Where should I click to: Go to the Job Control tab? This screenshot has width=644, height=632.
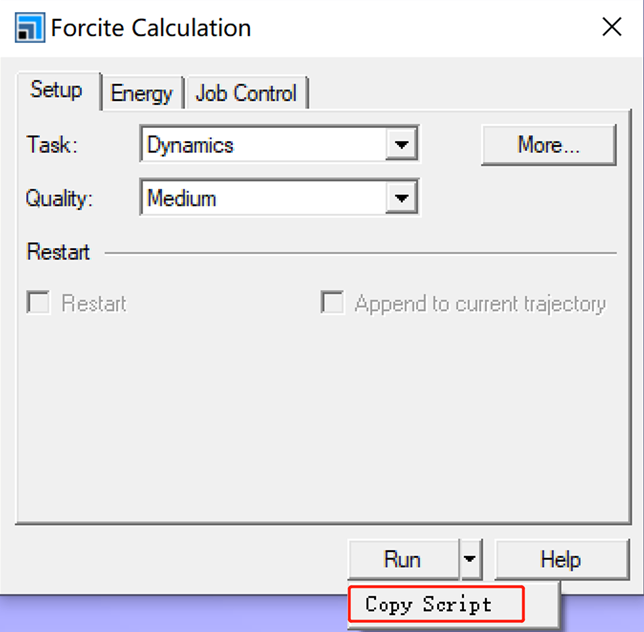(x=246, y=93)
